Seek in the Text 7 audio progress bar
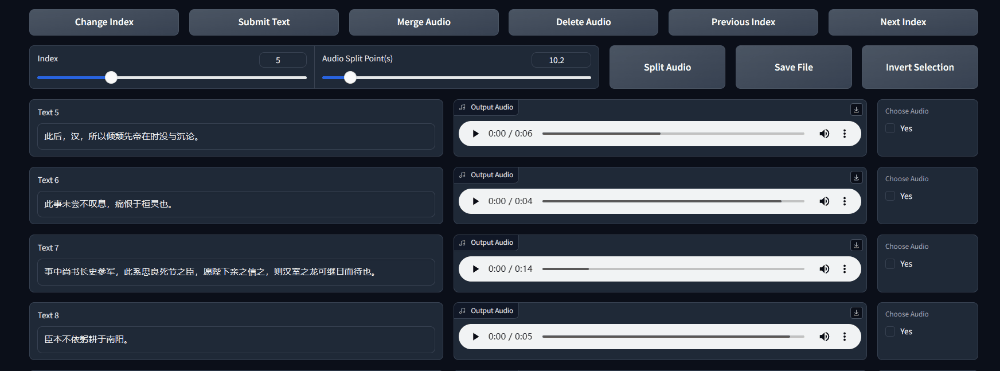 click(x=673, y=269)
